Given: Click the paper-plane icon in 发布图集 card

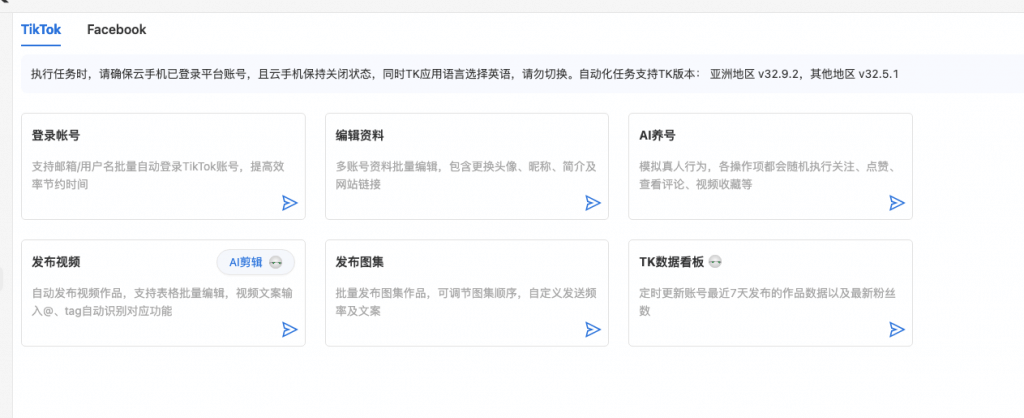Looking at the screenshot, I should click(593, 329).
